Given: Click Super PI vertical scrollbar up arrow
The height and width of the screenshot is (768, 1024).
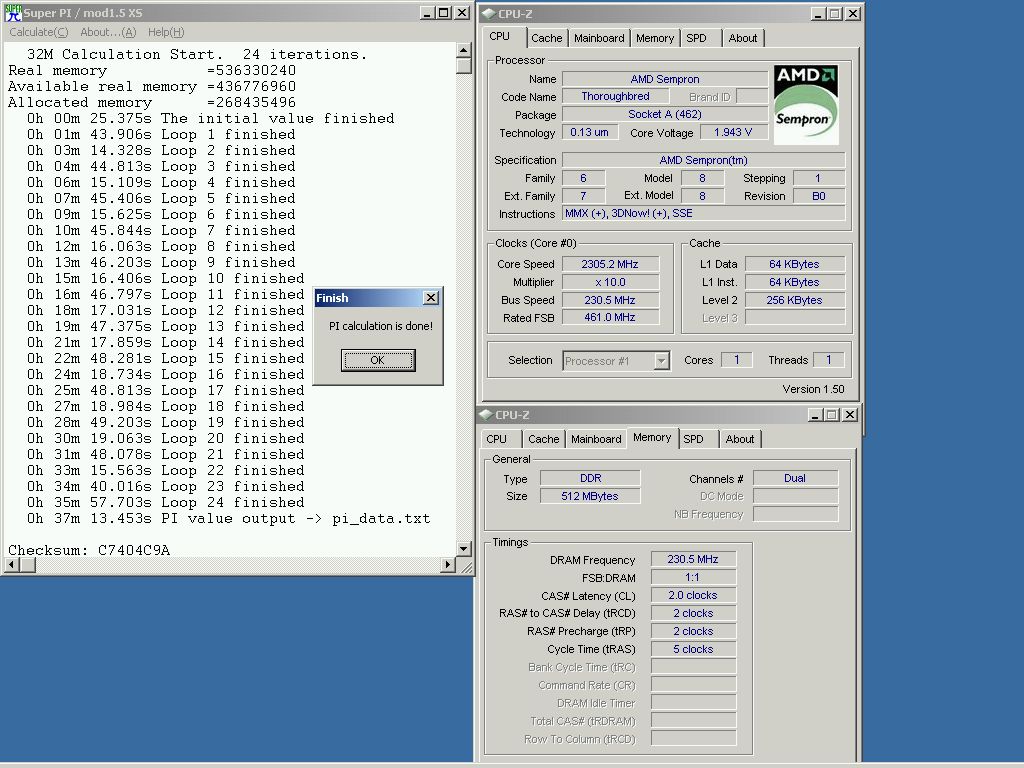Looking at the screenshot, I should tap(464, 50).
